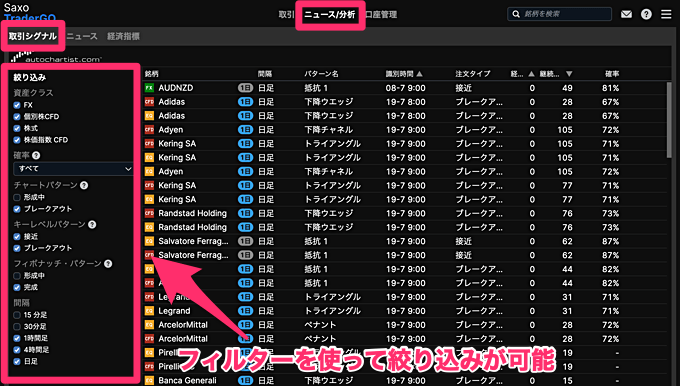Enable the 15 分足 interval
The width and height of the screenshot is (680, 386).
17,315
